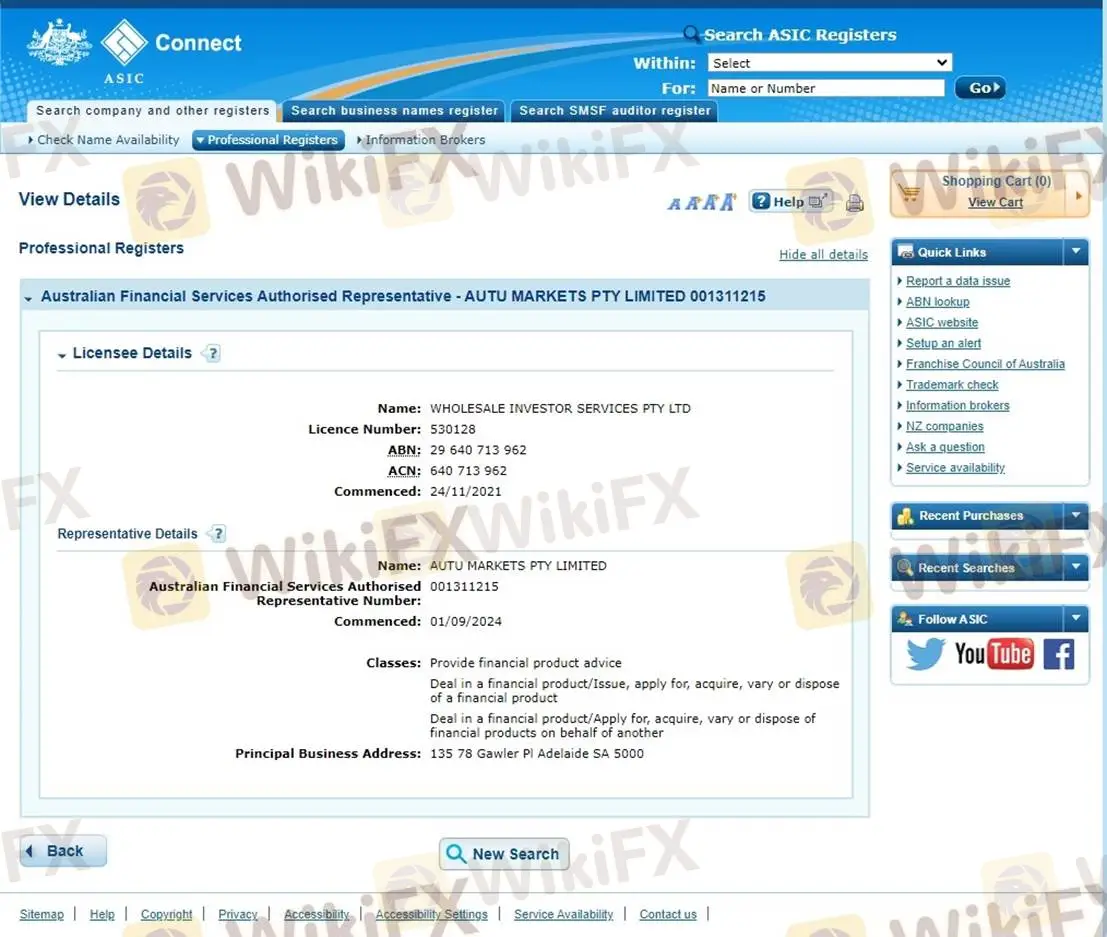Click the Back button
Screen dimensions: 1107x937
[64, 851]
